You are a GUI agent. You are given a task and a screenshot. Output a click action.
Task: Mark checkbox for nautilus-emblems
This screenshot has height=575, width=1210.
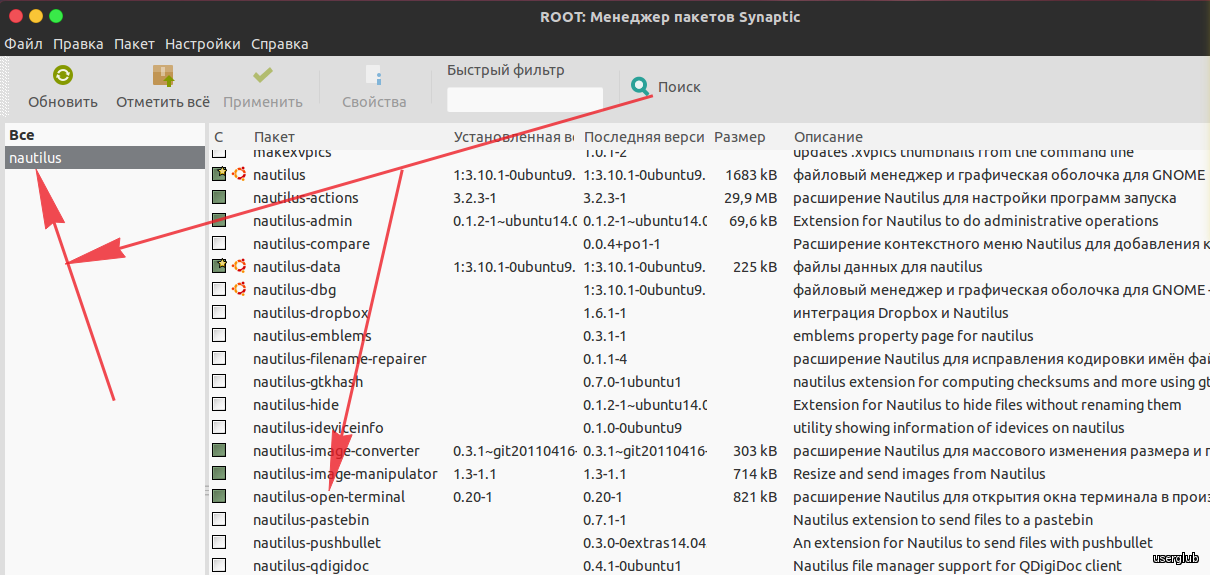coord(219,335)
